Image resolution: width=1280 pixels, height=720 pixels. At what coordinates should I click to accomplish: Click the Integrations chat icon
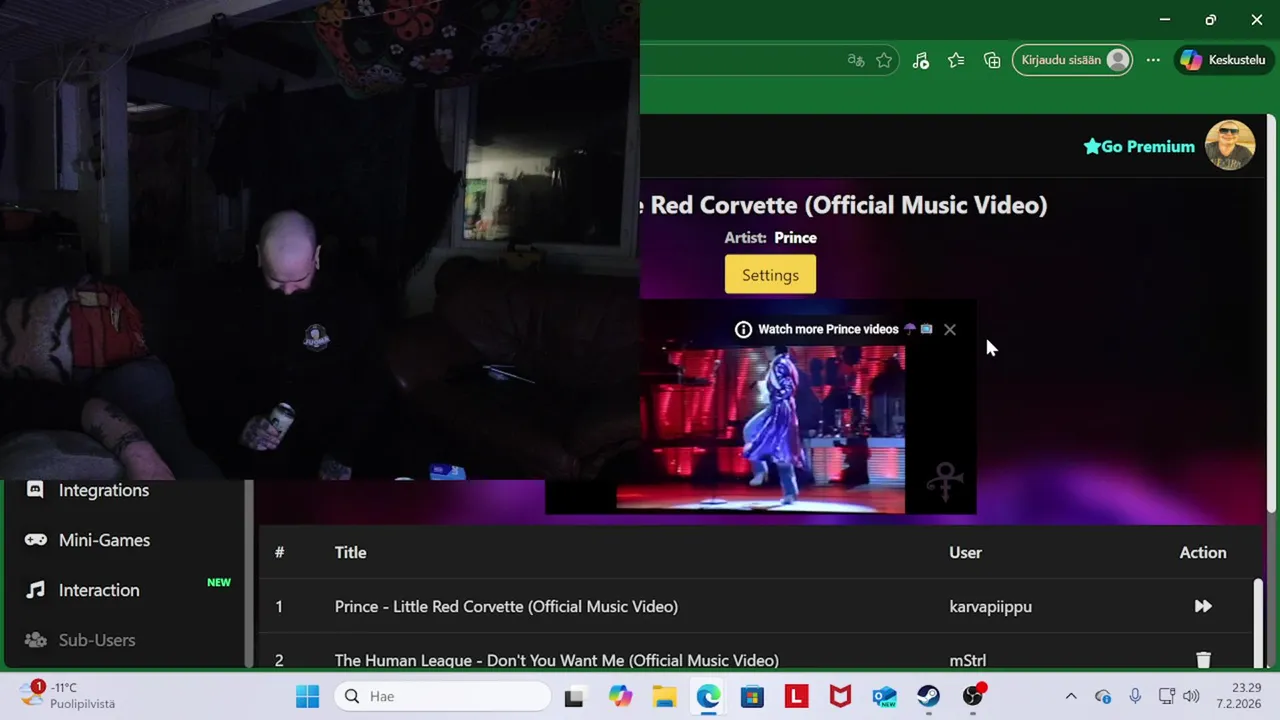35,490
